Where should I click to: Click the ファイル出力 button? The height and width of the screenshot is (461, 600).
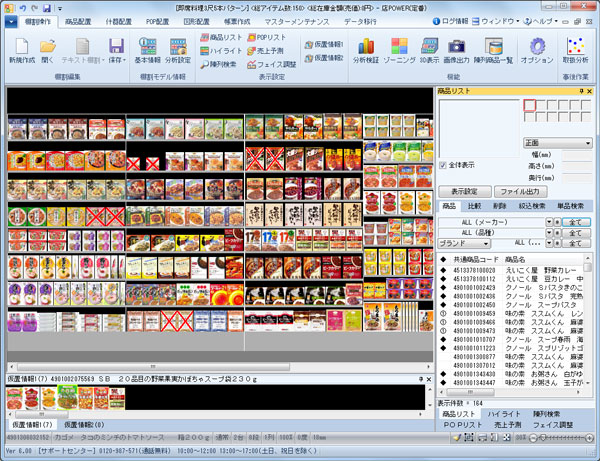coord(520,191)
